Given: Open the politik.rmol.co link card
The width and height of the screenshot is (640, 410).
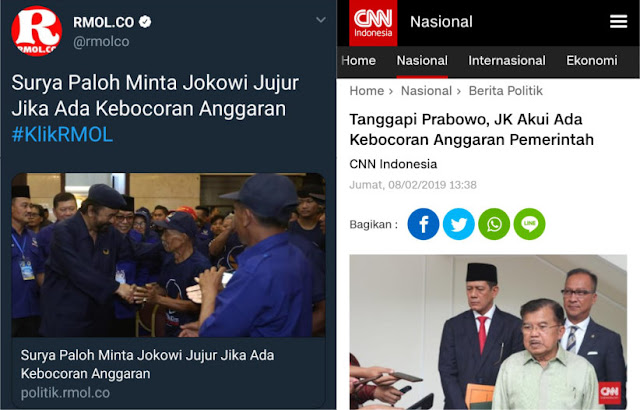Looking at the screenshot, I should click(168, 374).
